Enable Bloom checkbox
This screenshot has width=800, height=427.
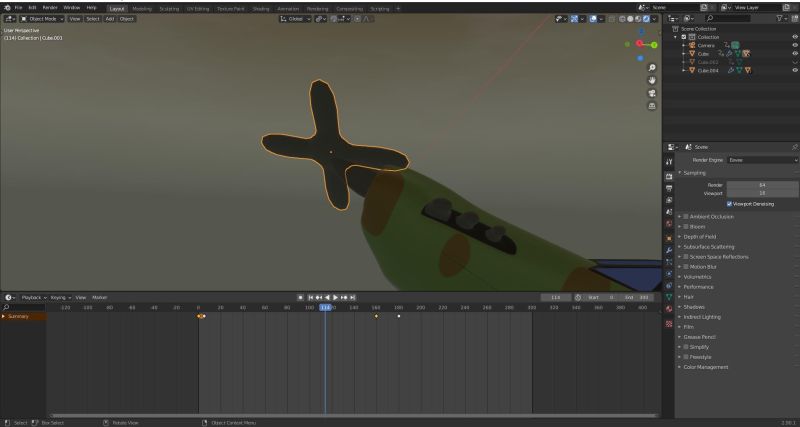click(686, 227)
